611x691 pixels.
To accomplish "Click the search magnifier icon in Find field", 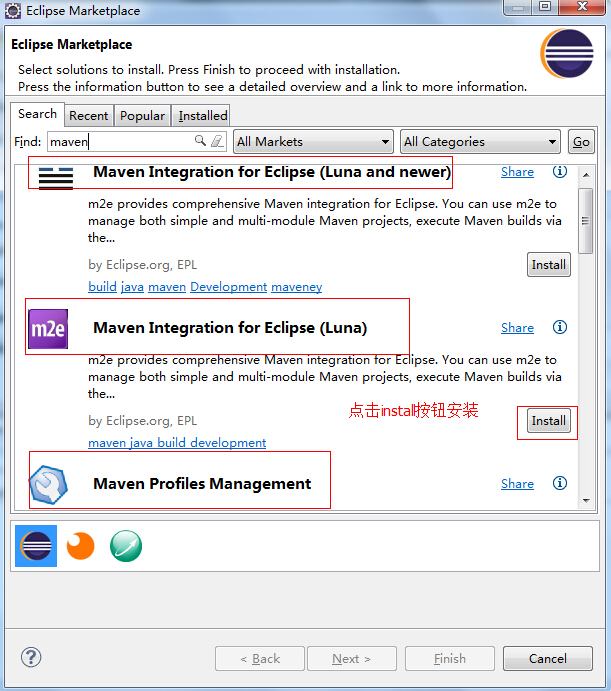I will [x=200, y=141].
